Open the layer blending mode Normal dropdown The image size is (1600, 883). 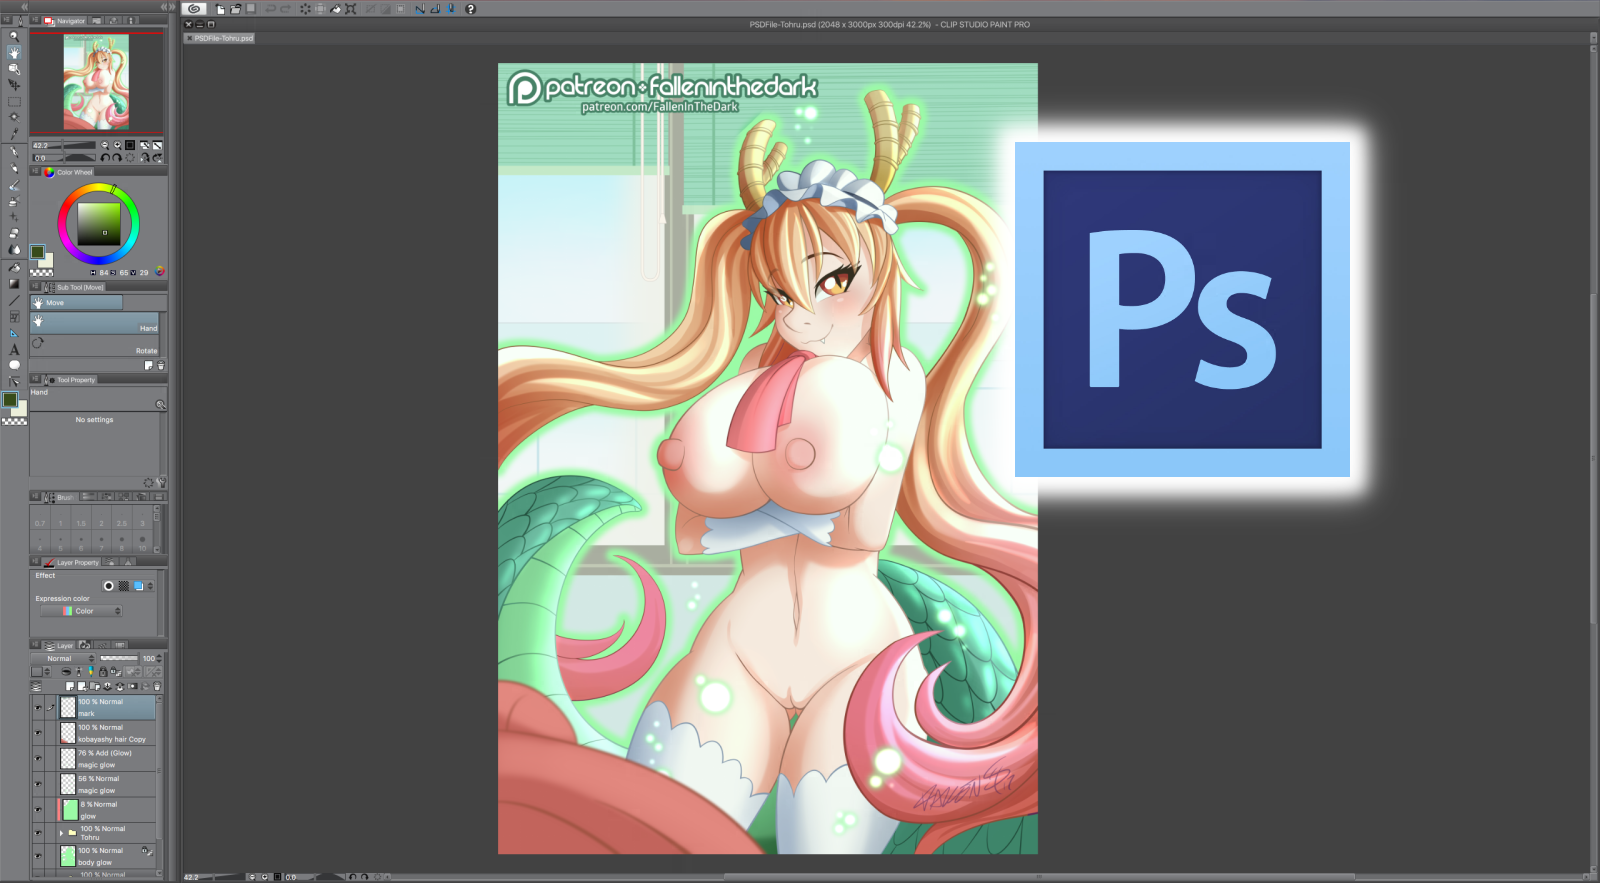(x=65, y=659)
